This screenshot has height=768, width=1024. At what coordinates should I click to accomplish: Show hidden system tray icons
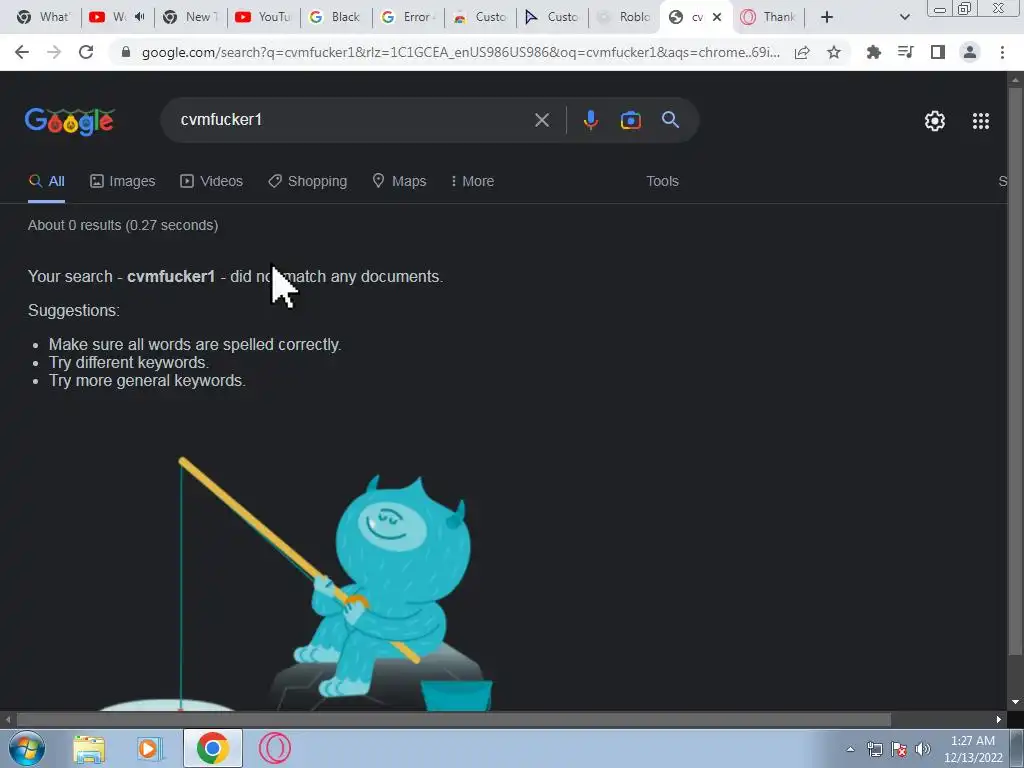coord(850,749)
